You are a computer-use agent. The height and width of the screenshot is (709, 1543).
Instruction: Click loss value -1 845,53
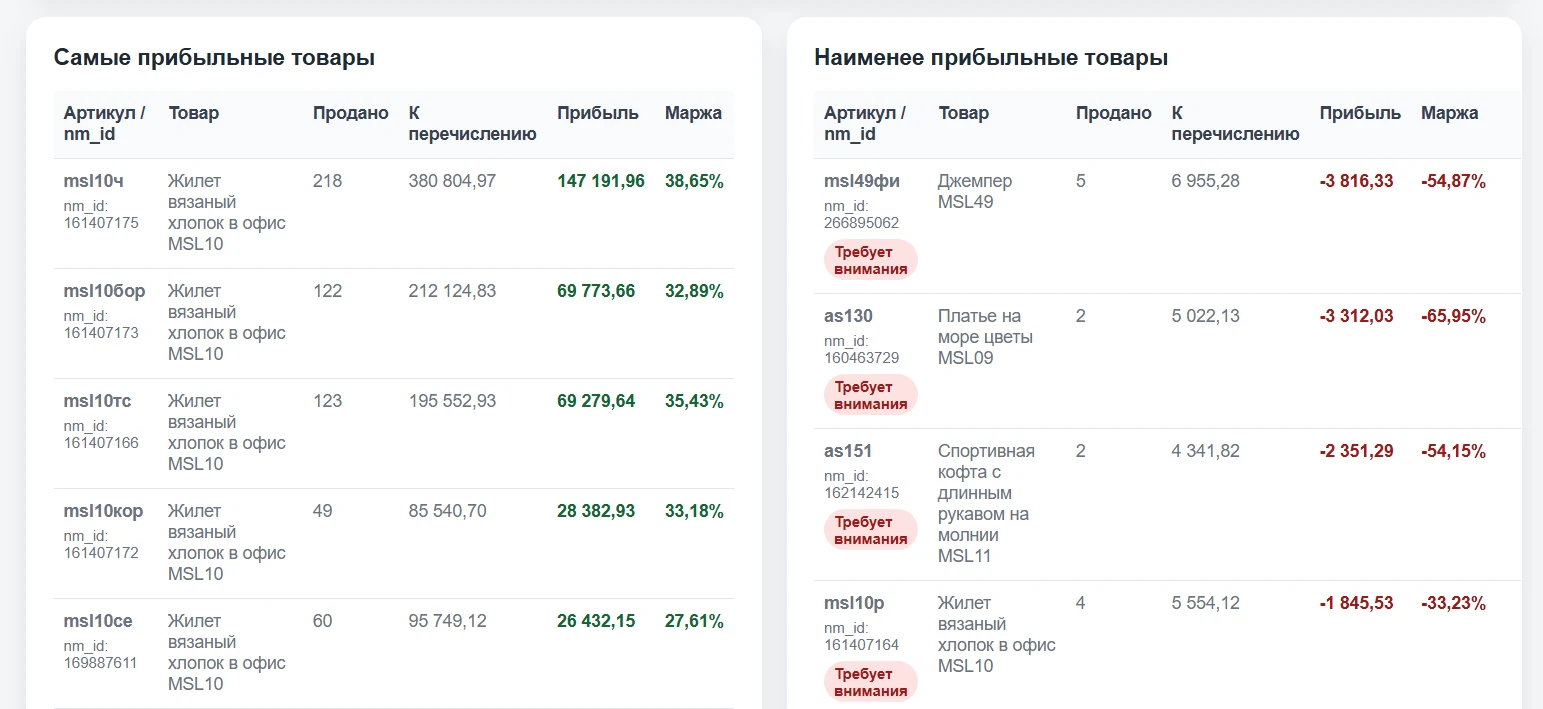1357,603
